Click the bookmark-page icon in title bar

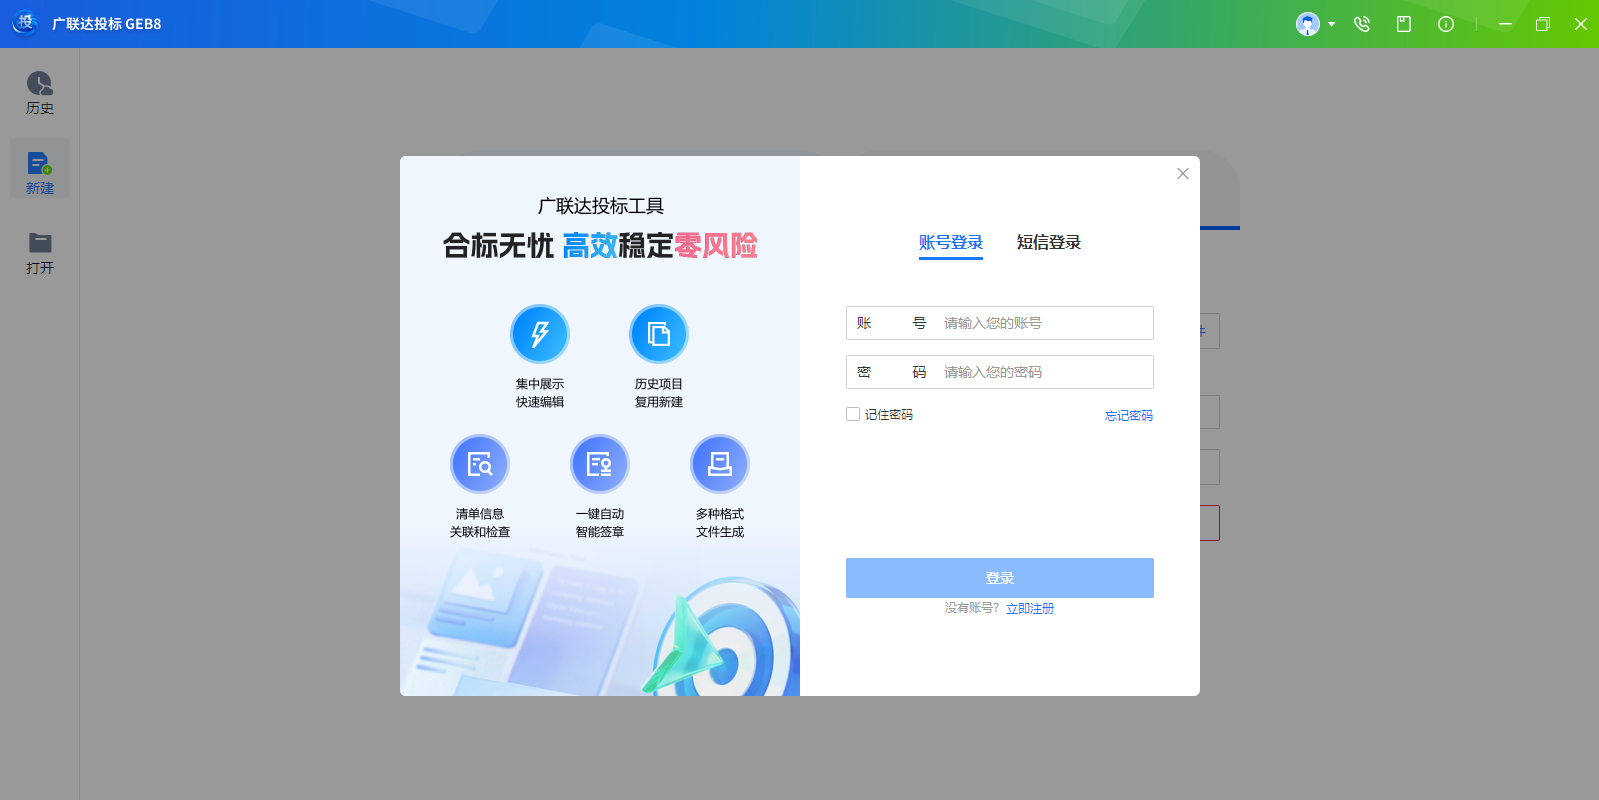1404,24
